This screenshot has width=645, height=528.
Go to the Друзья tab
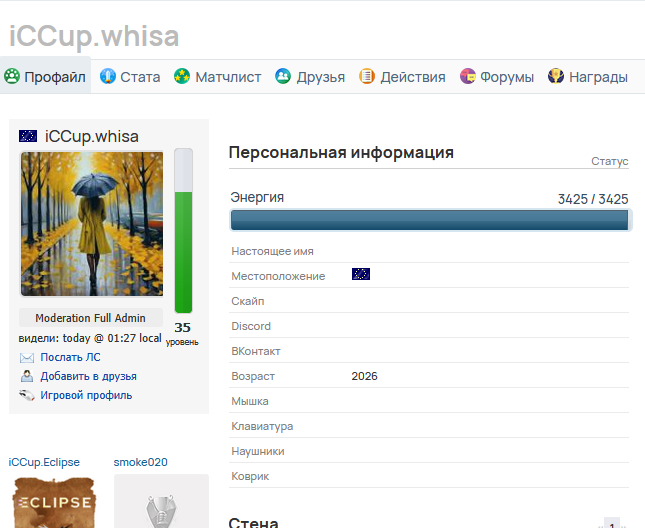[310, 77]
